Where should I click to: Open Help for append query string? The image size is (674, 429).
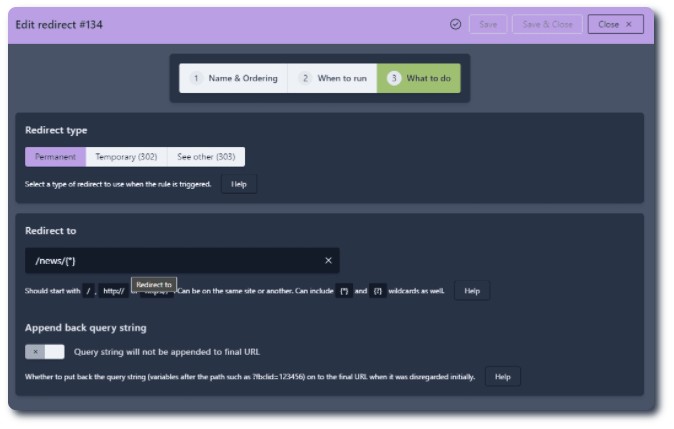pos(502,377)
